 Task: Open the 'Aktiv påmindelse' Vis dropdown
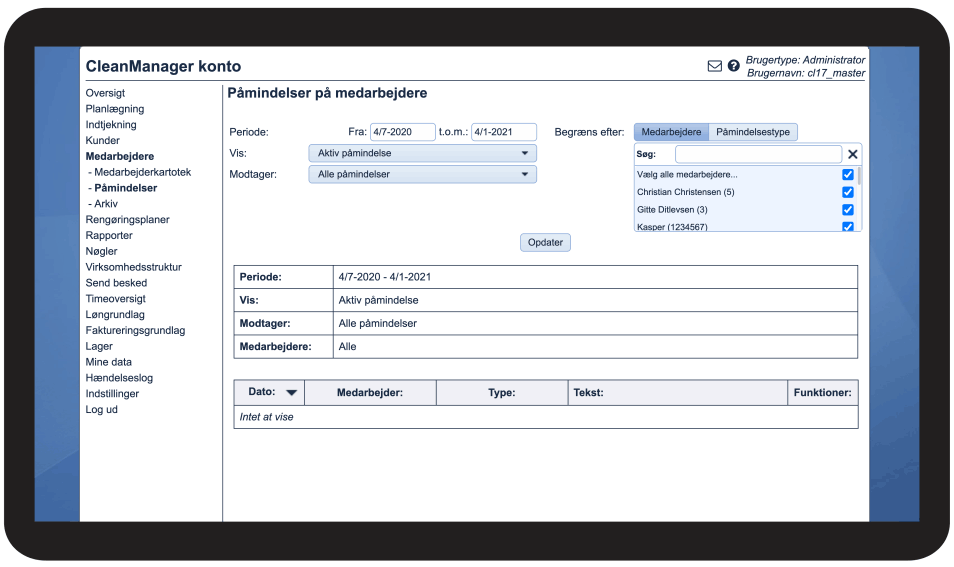[x=422, y=153]
